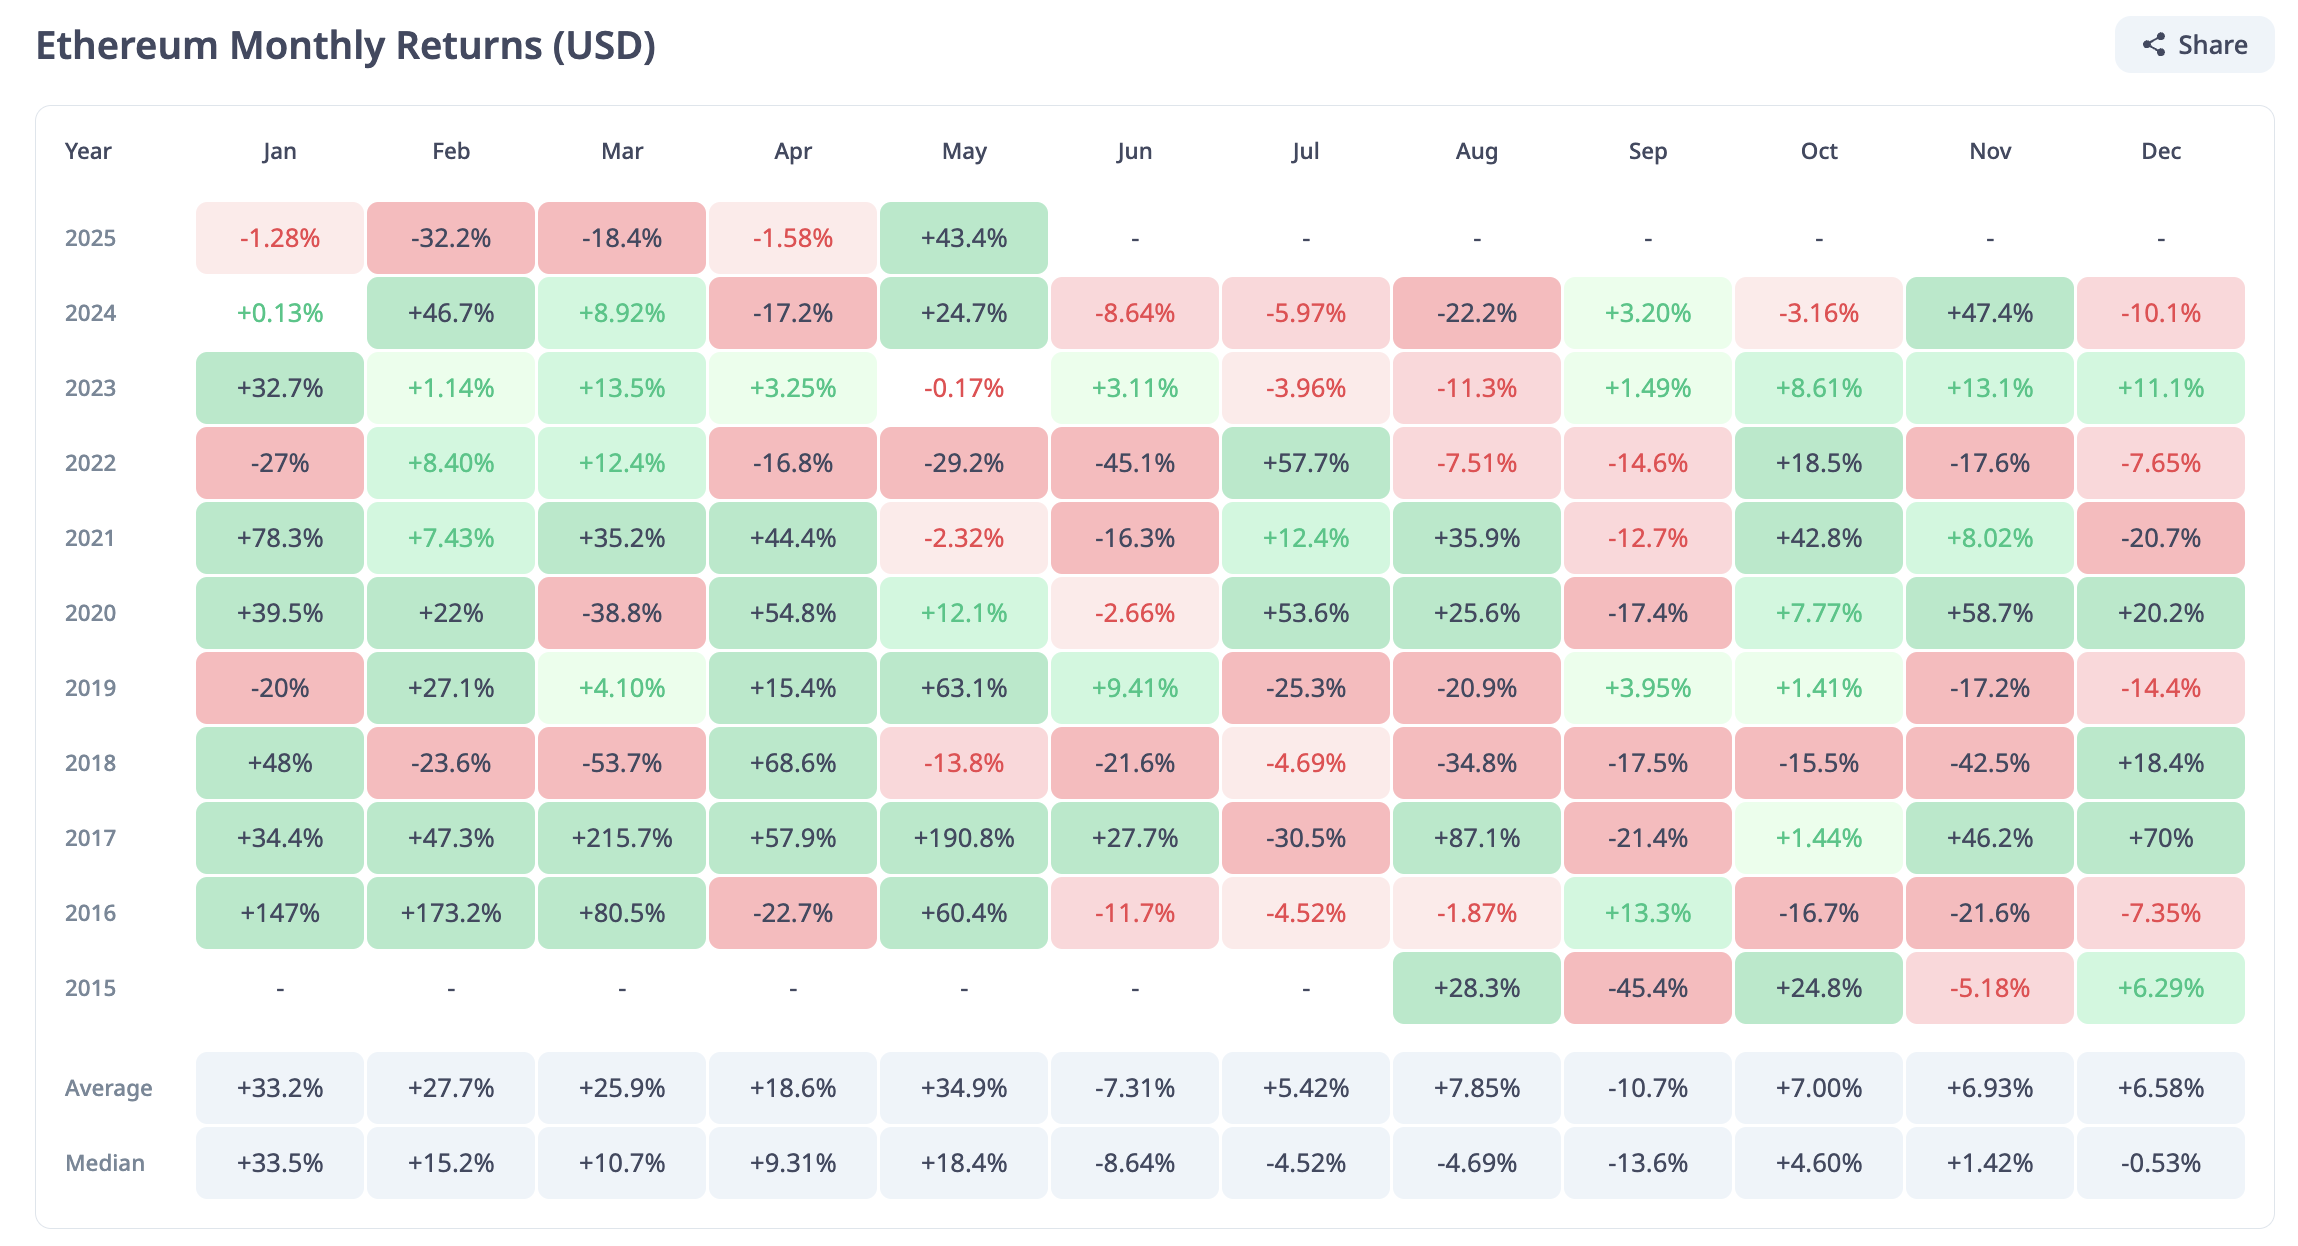Select the Year column header
The height and width of the screenshot is (1246, 2298).
[x=88, y=151]
